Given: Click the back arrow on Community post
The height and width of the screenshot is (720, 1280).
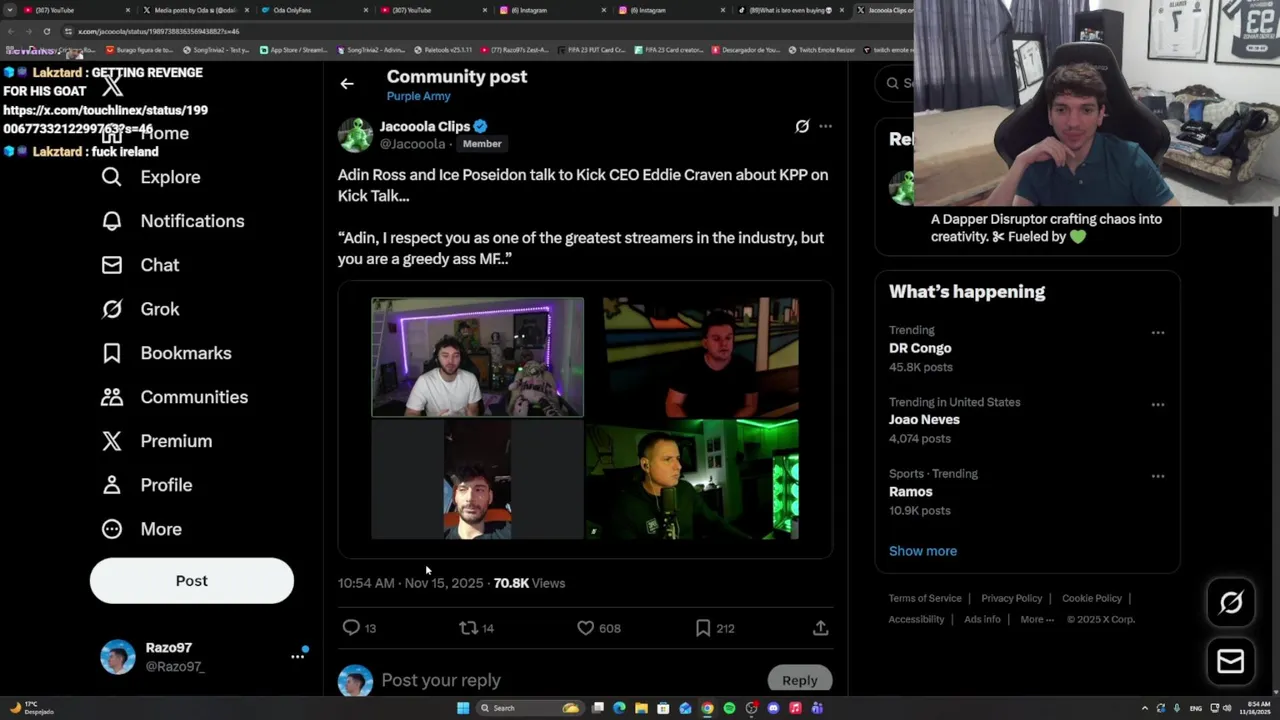Looking at the screenshot, I should [x=347, y=84].
